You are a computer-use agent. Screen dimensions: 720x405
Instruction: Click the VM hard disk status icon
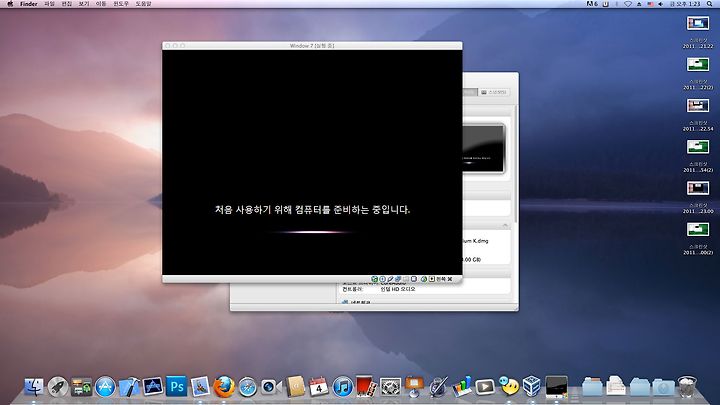tap(375, 279)
